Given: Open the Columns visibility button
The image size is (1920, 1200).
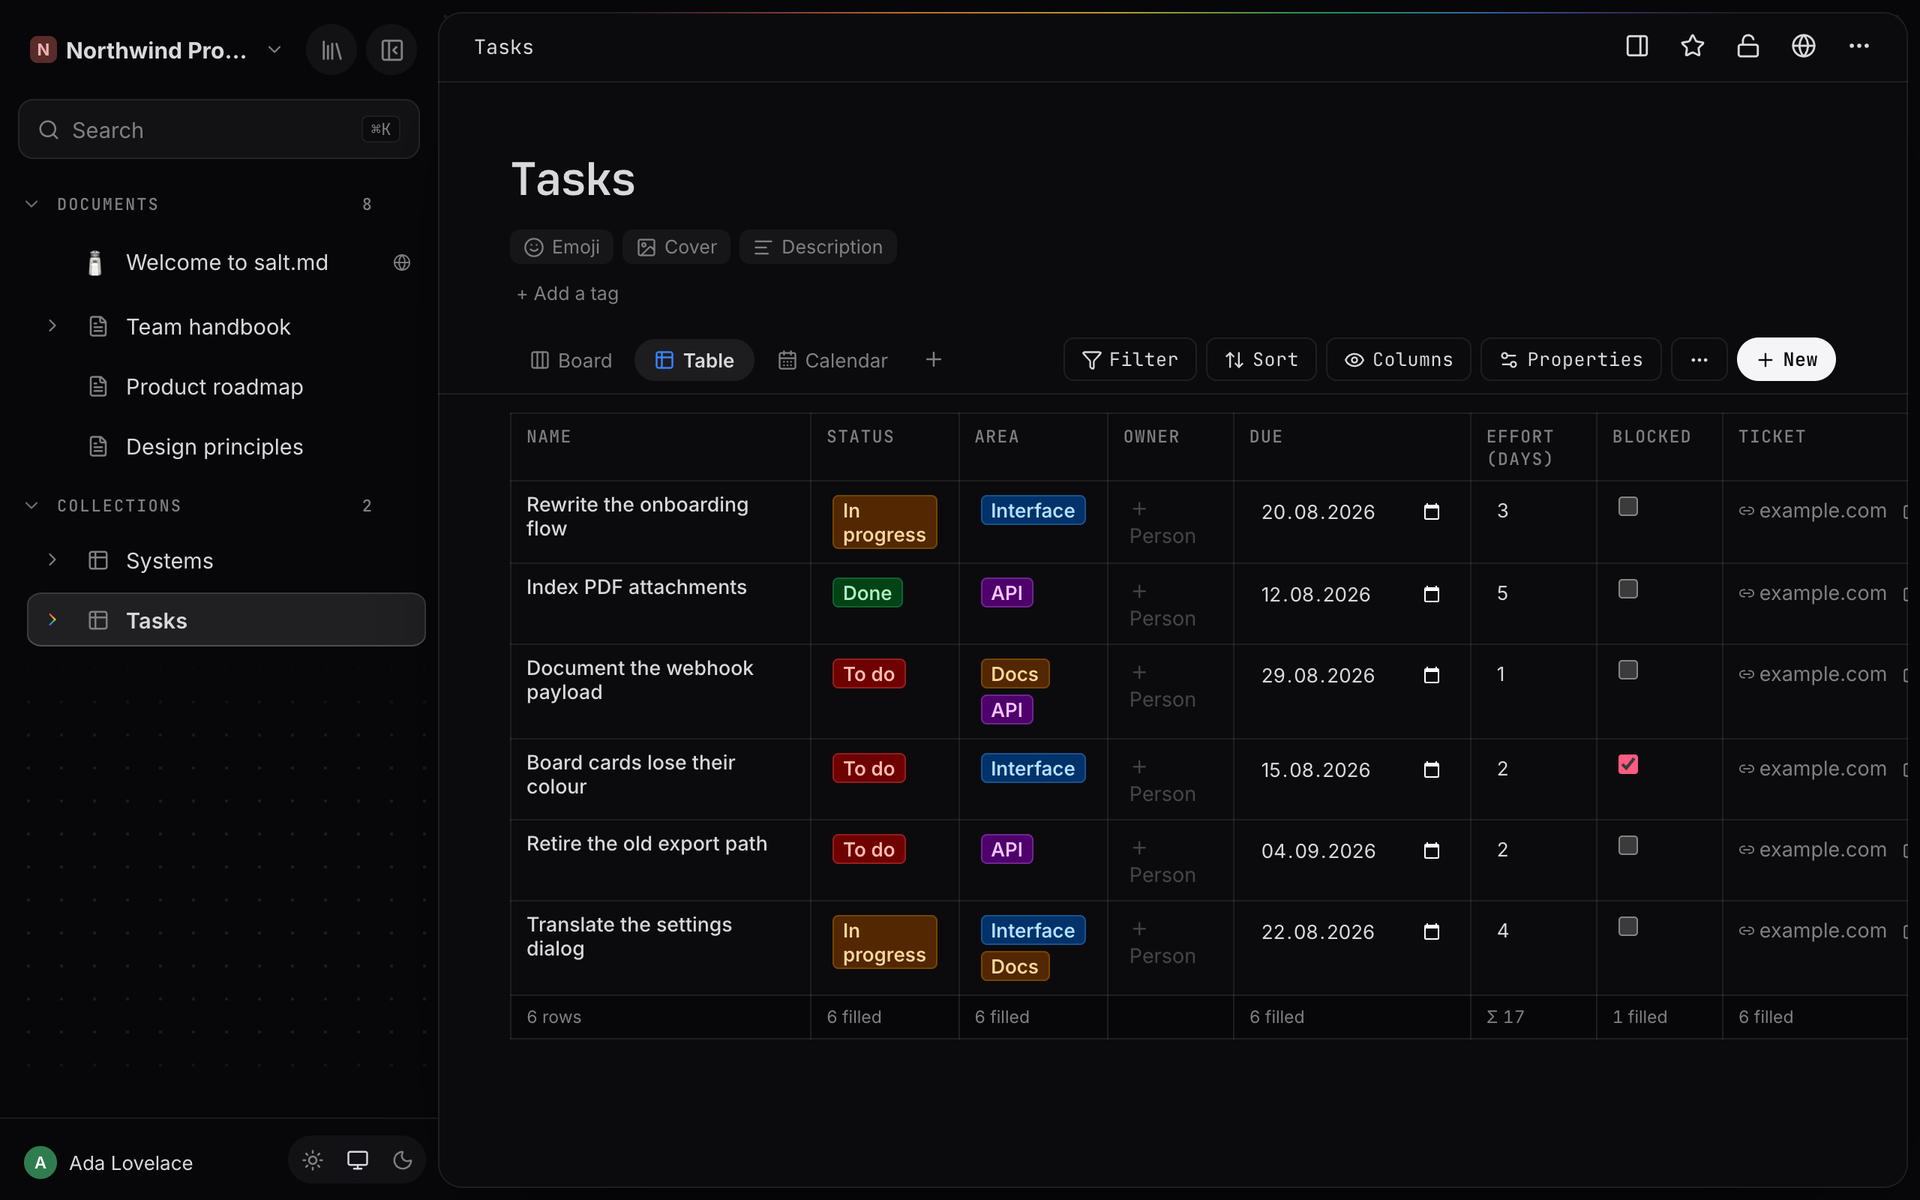Looking at the screenshot, I should [x=1398, y=360].
